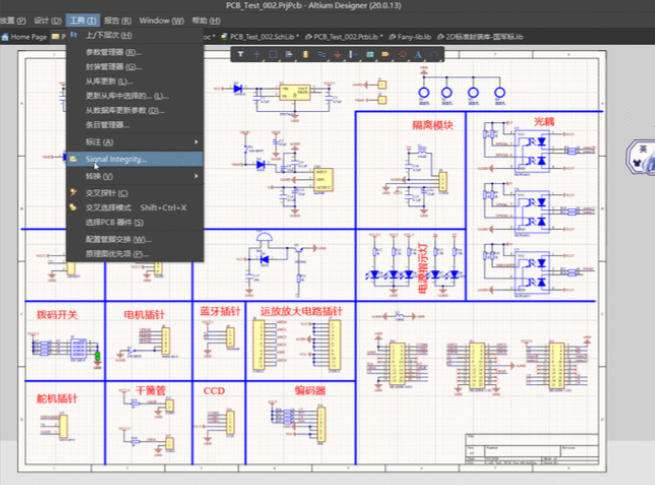Click the CCD section label

214,391
